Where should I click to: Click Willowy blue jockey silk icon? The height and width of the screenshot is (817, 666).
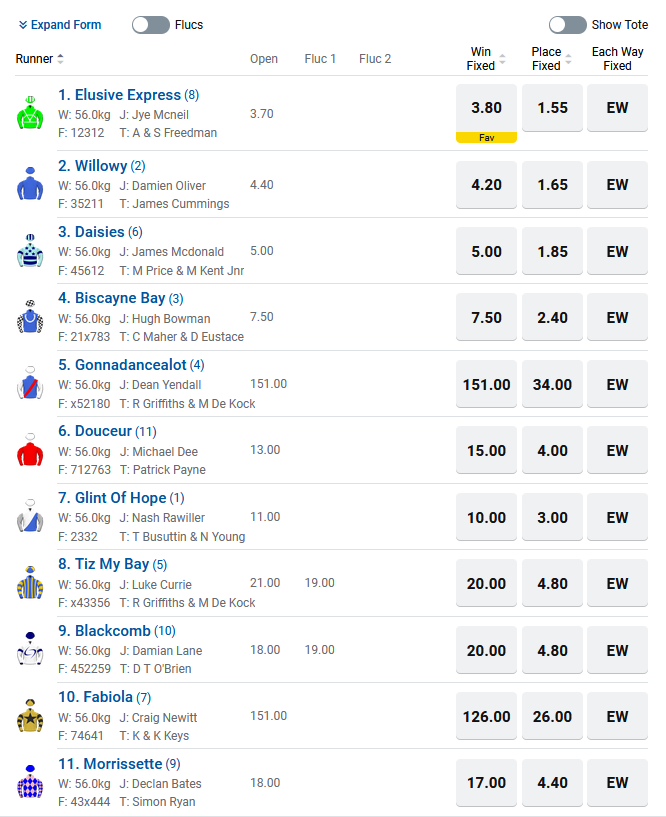31,185
